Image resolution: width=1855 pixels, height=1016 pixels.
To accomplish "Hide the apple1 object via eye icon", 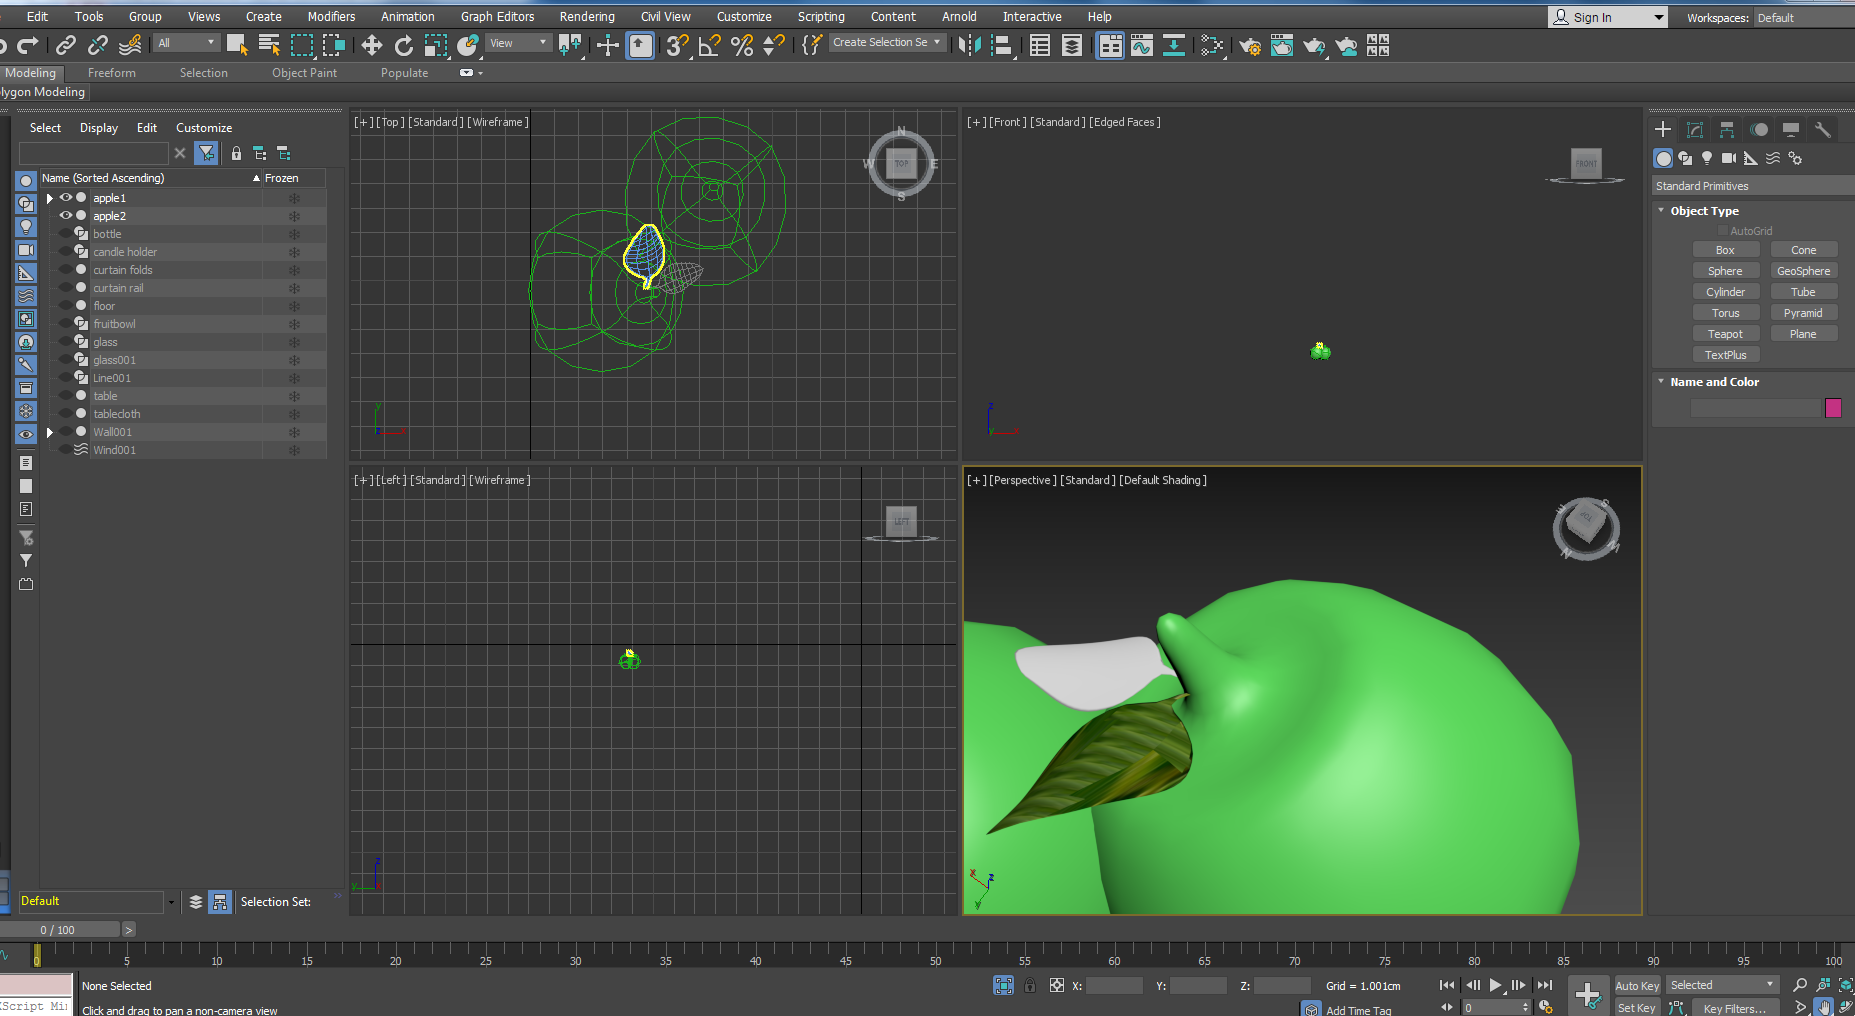I will [66, 198].
